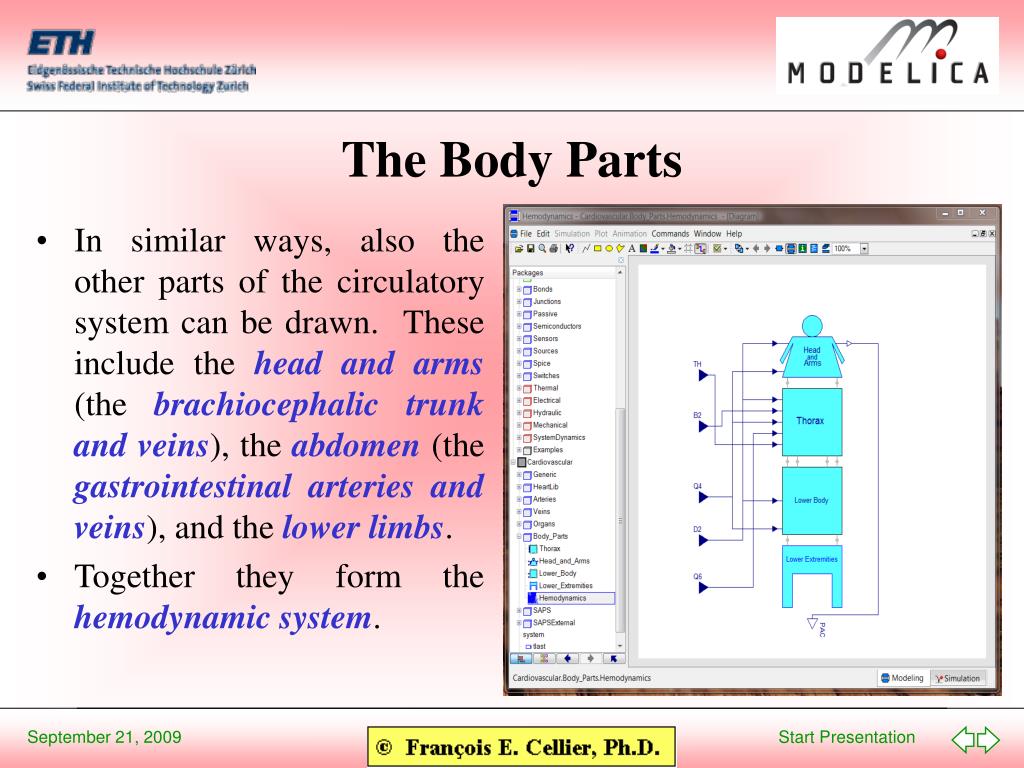Viewport: 1024px width, 768px height.
Task: Toggle the grid alignment icon
Action: (x=688, y=248)
